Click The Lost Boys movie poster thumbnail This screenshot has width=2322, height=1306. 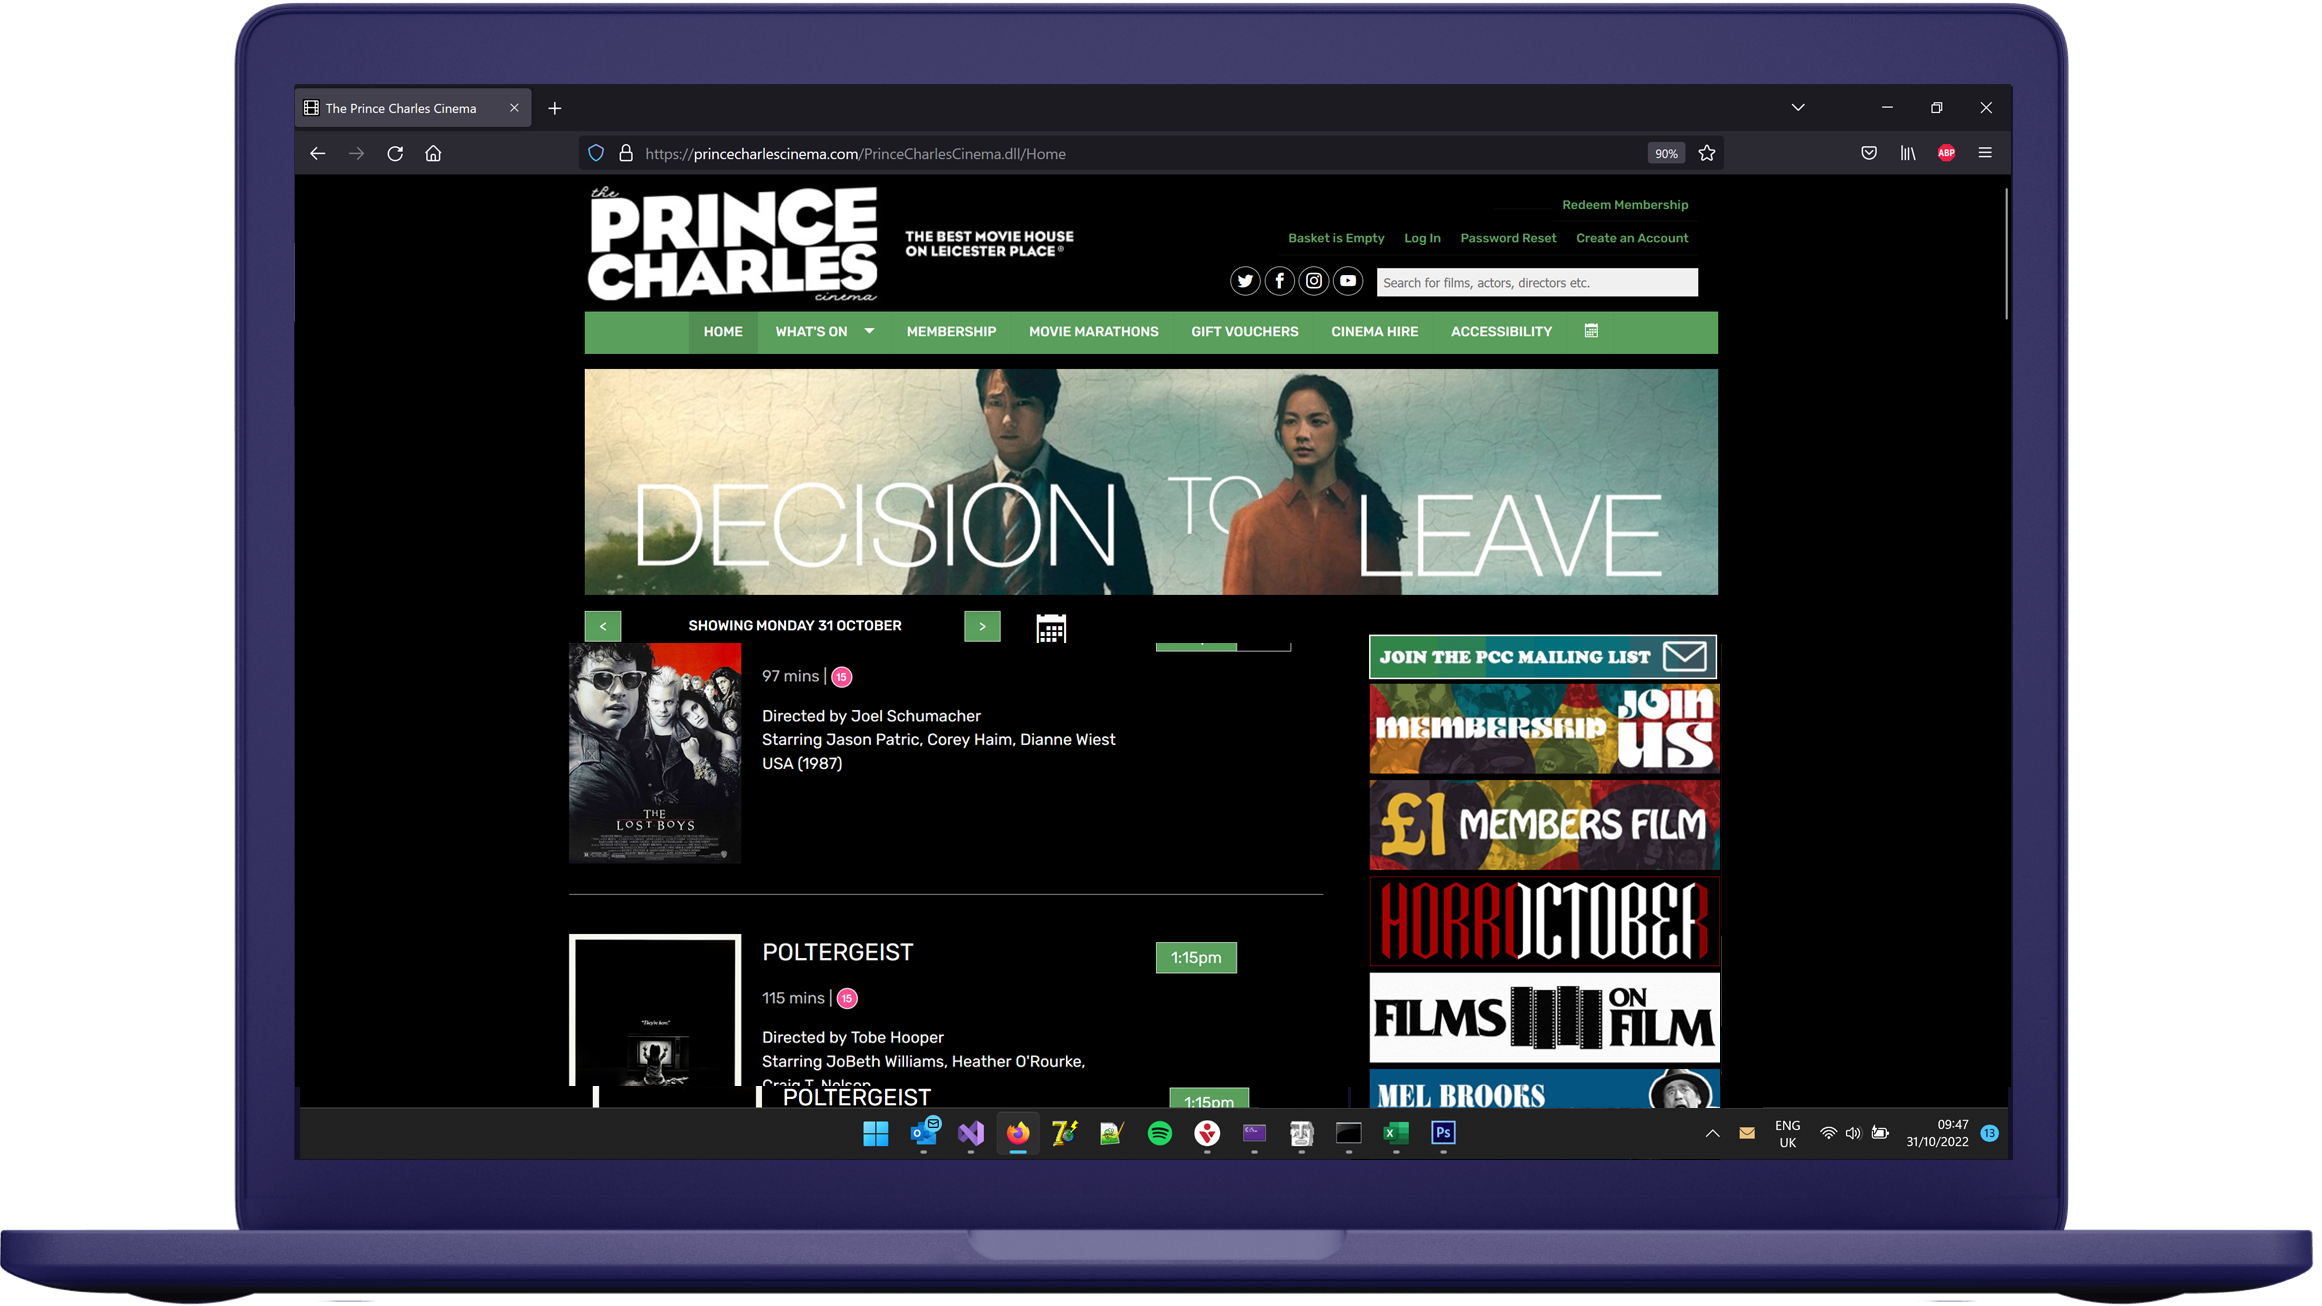click(654, 753)
